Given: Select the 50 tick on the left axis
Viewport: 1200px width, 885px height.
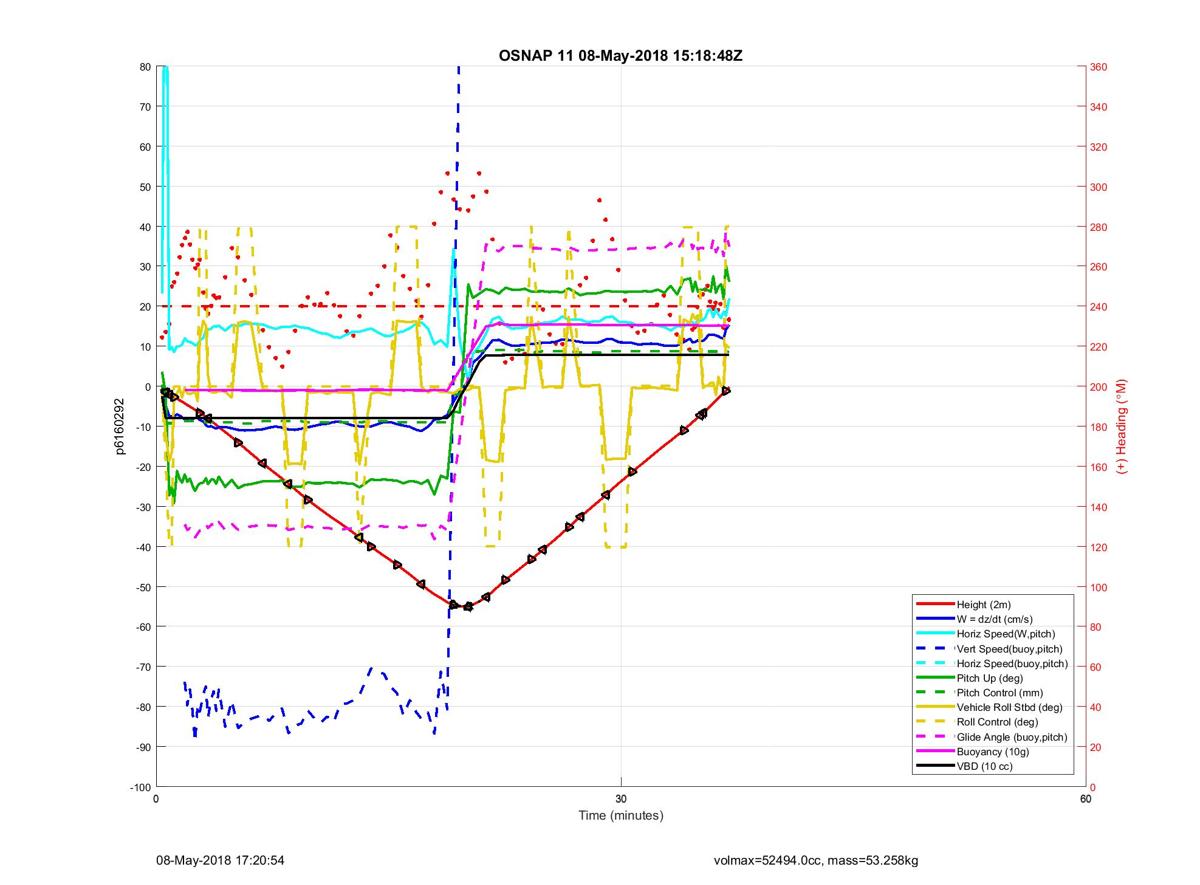Looking at the screenshot, I should [145, 187].
